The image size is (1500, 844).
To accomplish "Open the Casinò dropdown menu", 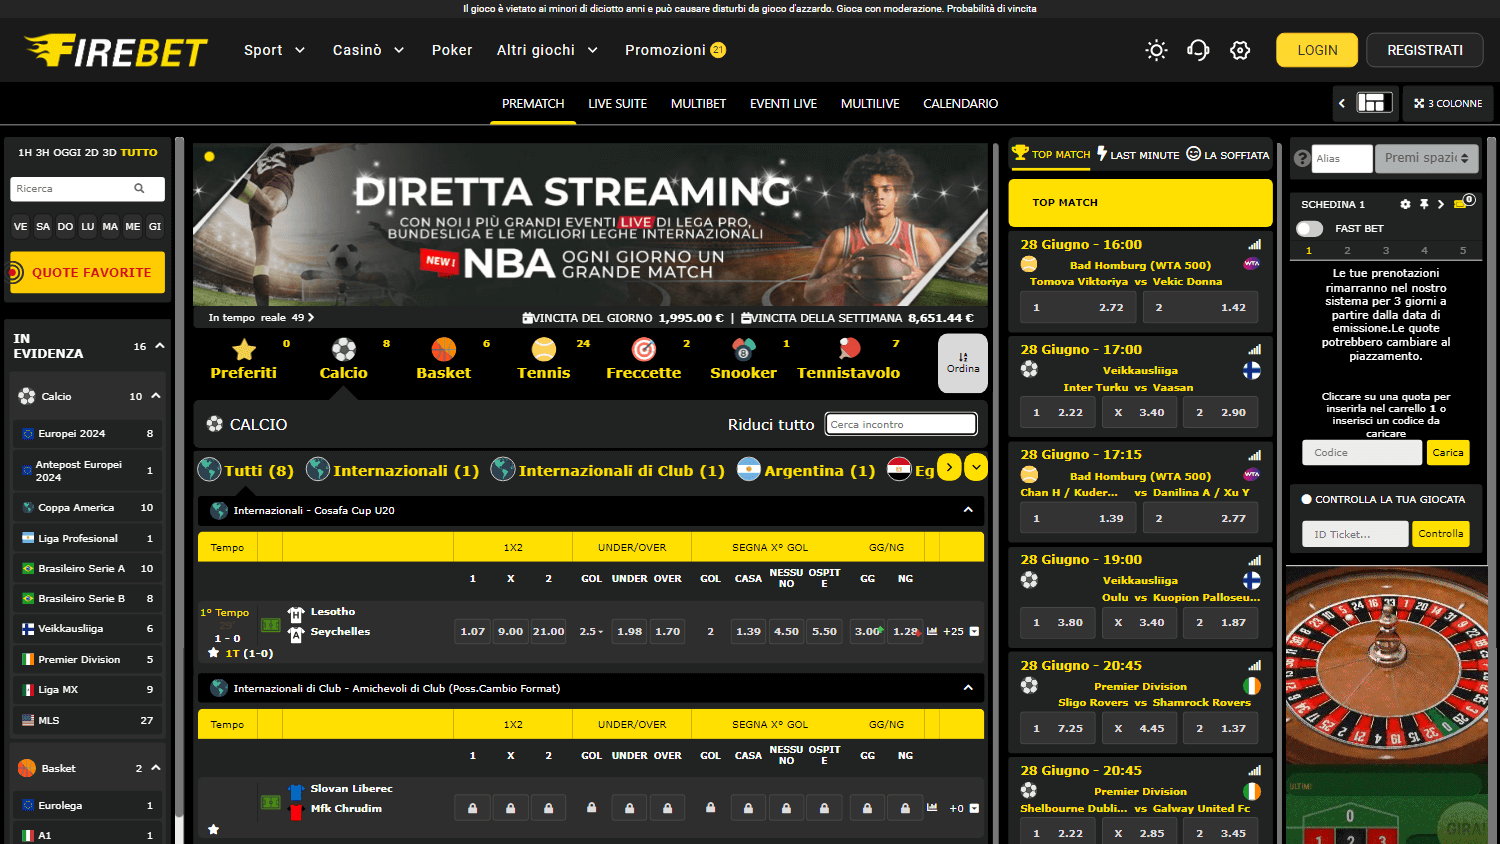I will [368, 50].
